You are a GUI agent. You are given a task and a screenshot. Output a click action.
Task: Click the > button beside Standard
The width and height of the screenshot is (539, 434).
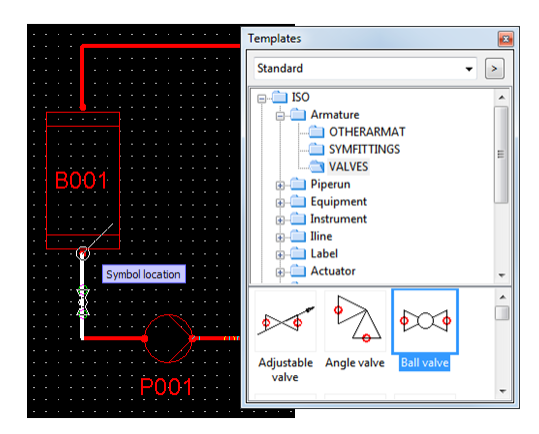[494, 69]
